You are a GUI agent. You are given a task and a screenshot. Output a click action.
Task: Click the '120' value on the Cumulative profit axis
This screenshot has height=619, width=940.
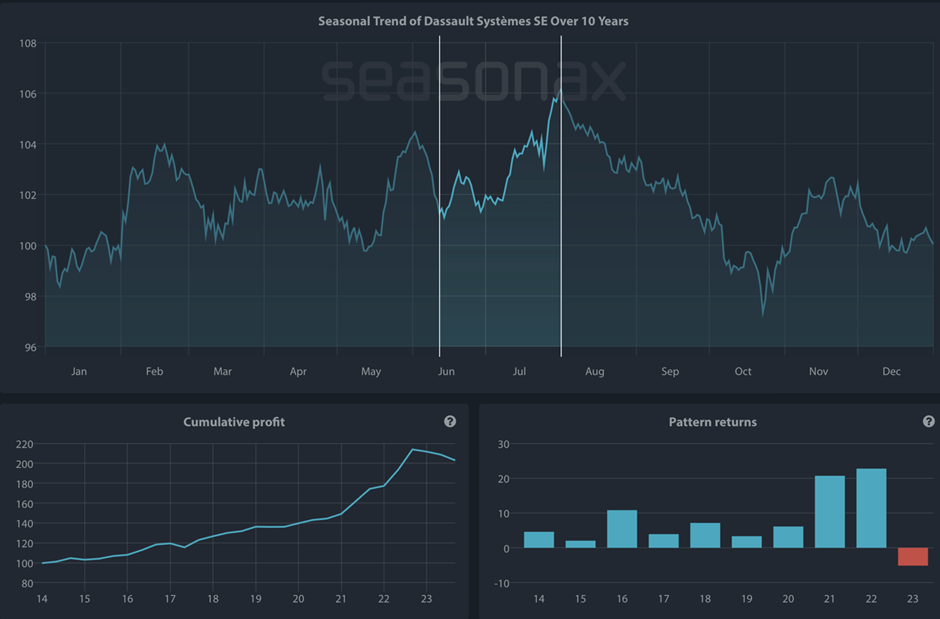[x=25, y=543]
